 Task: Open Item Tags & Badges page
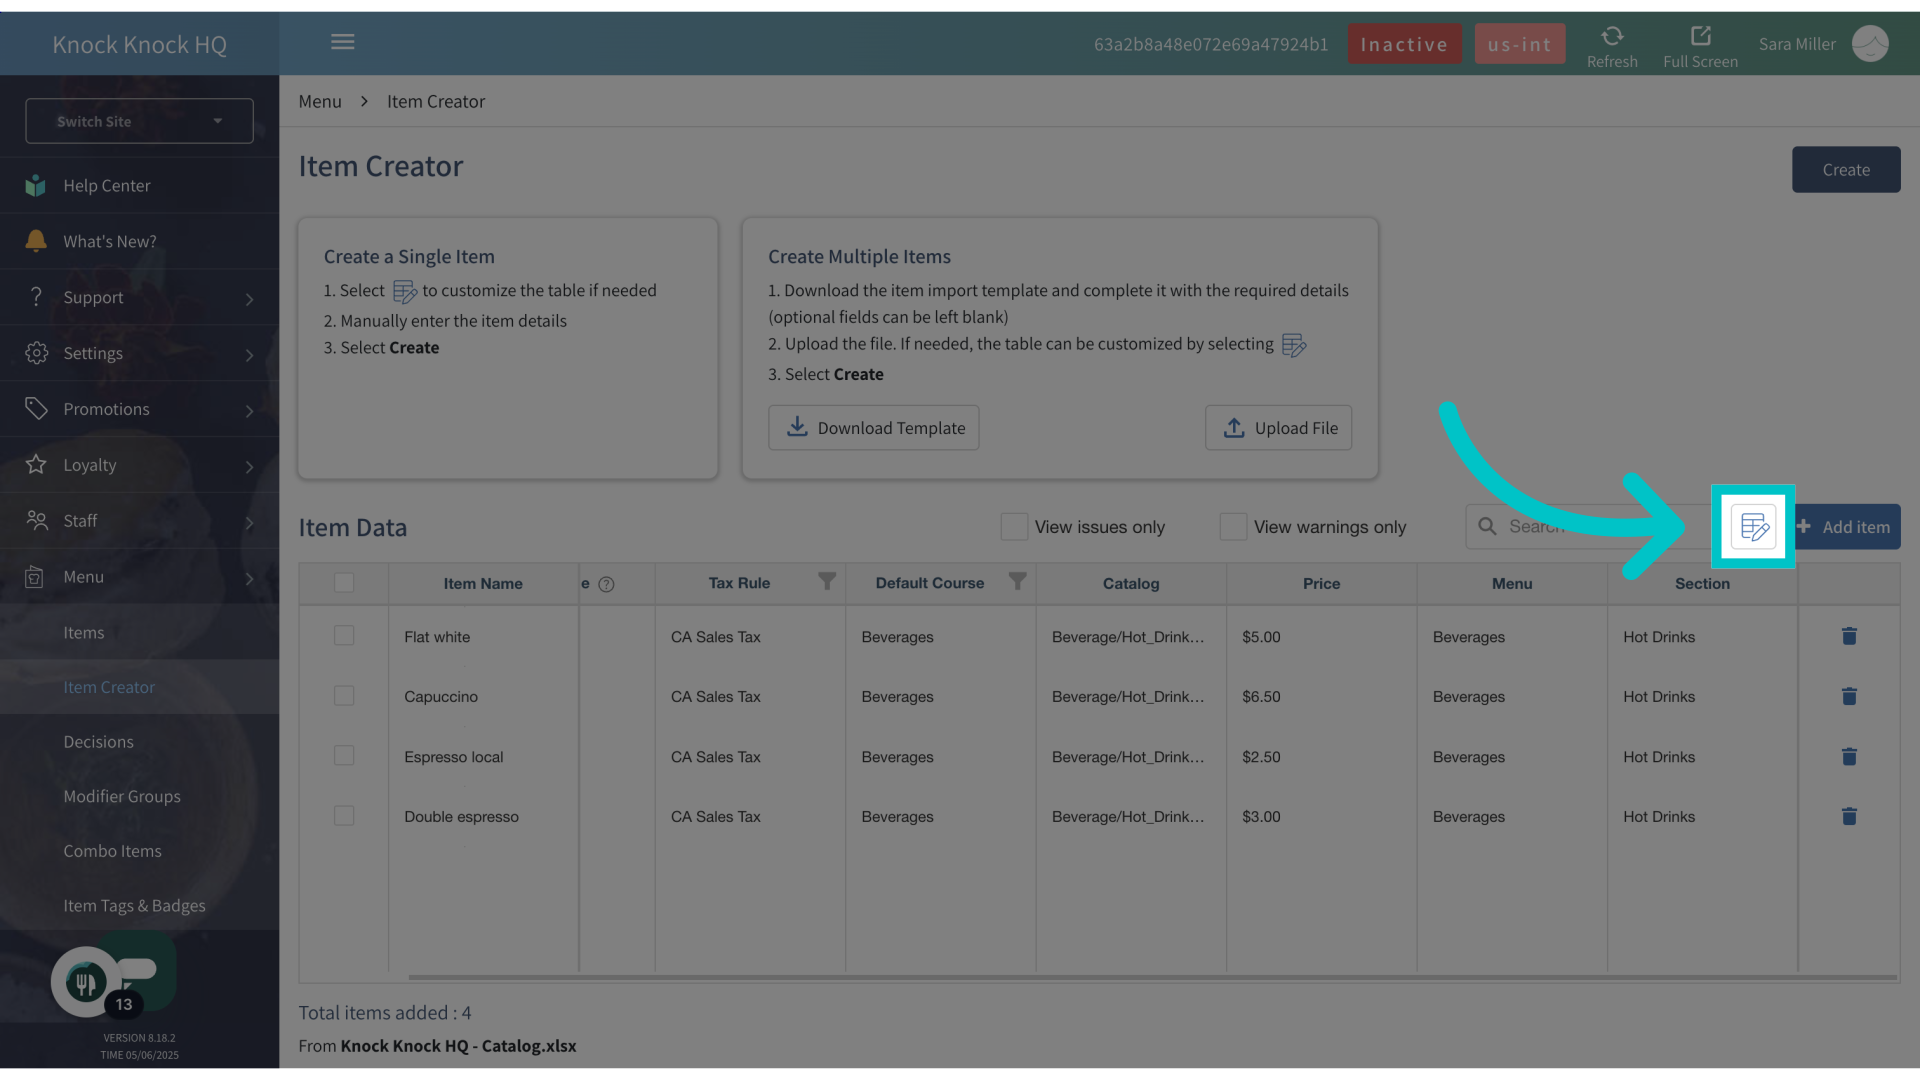(x=134, y=905)
